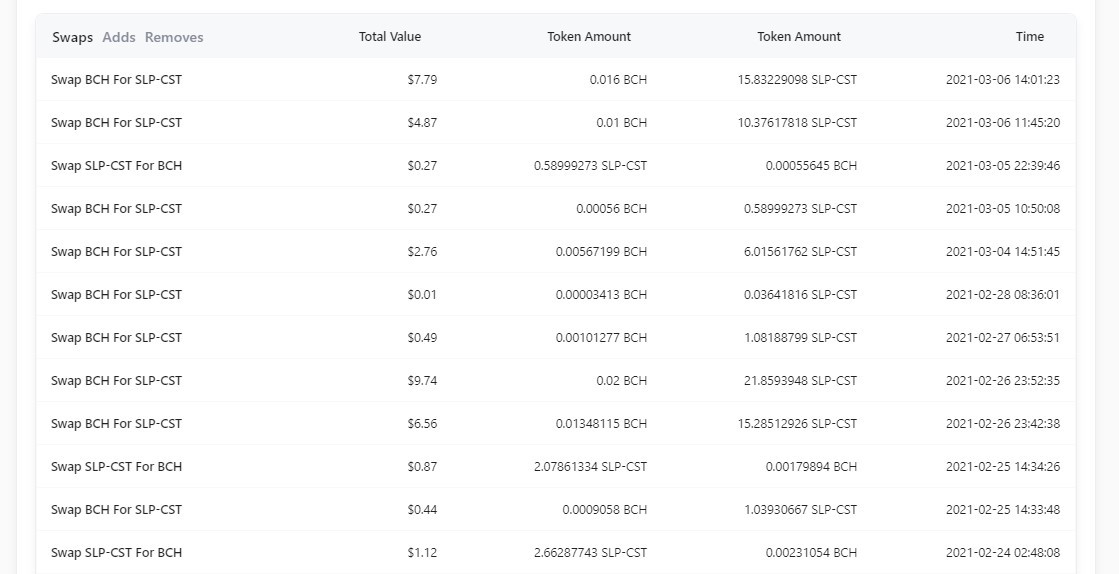Select the timestamp 2021-02-25 14:34:26
This screenshot has height=574, width=1119.
(1003, 466)
